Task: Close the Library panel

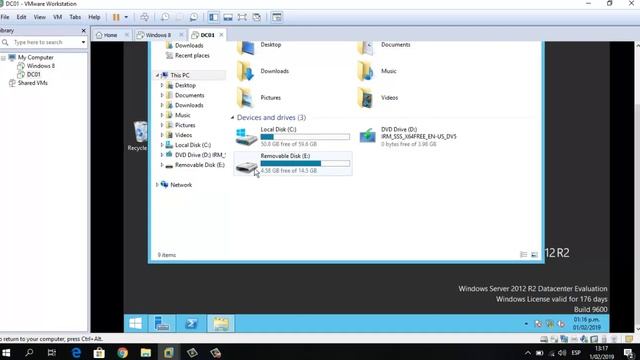Action: (84, 31)
